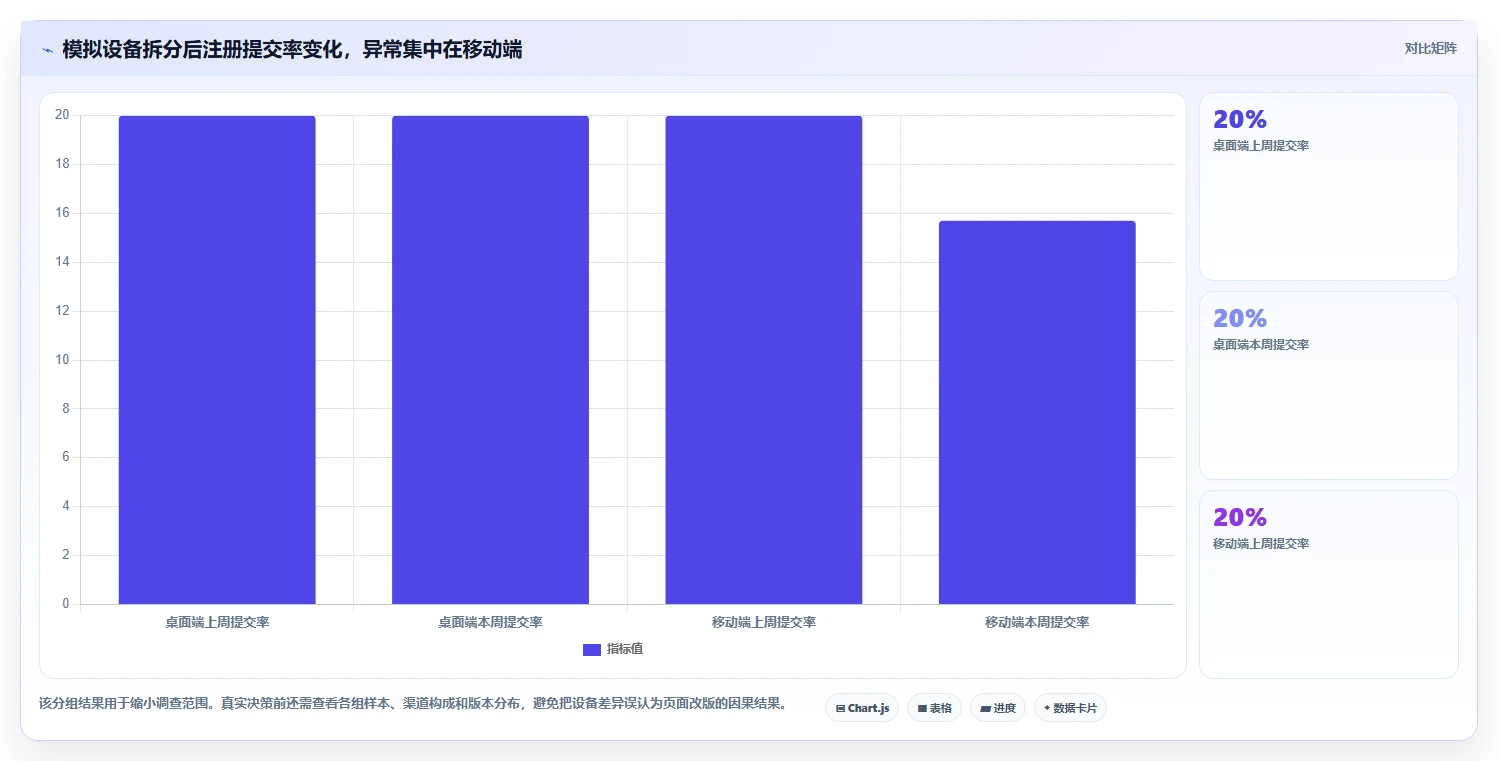Select the shorter 移动端本周提交率 bar
This screenshot has width=1498, height=761.
point(1037,412)
